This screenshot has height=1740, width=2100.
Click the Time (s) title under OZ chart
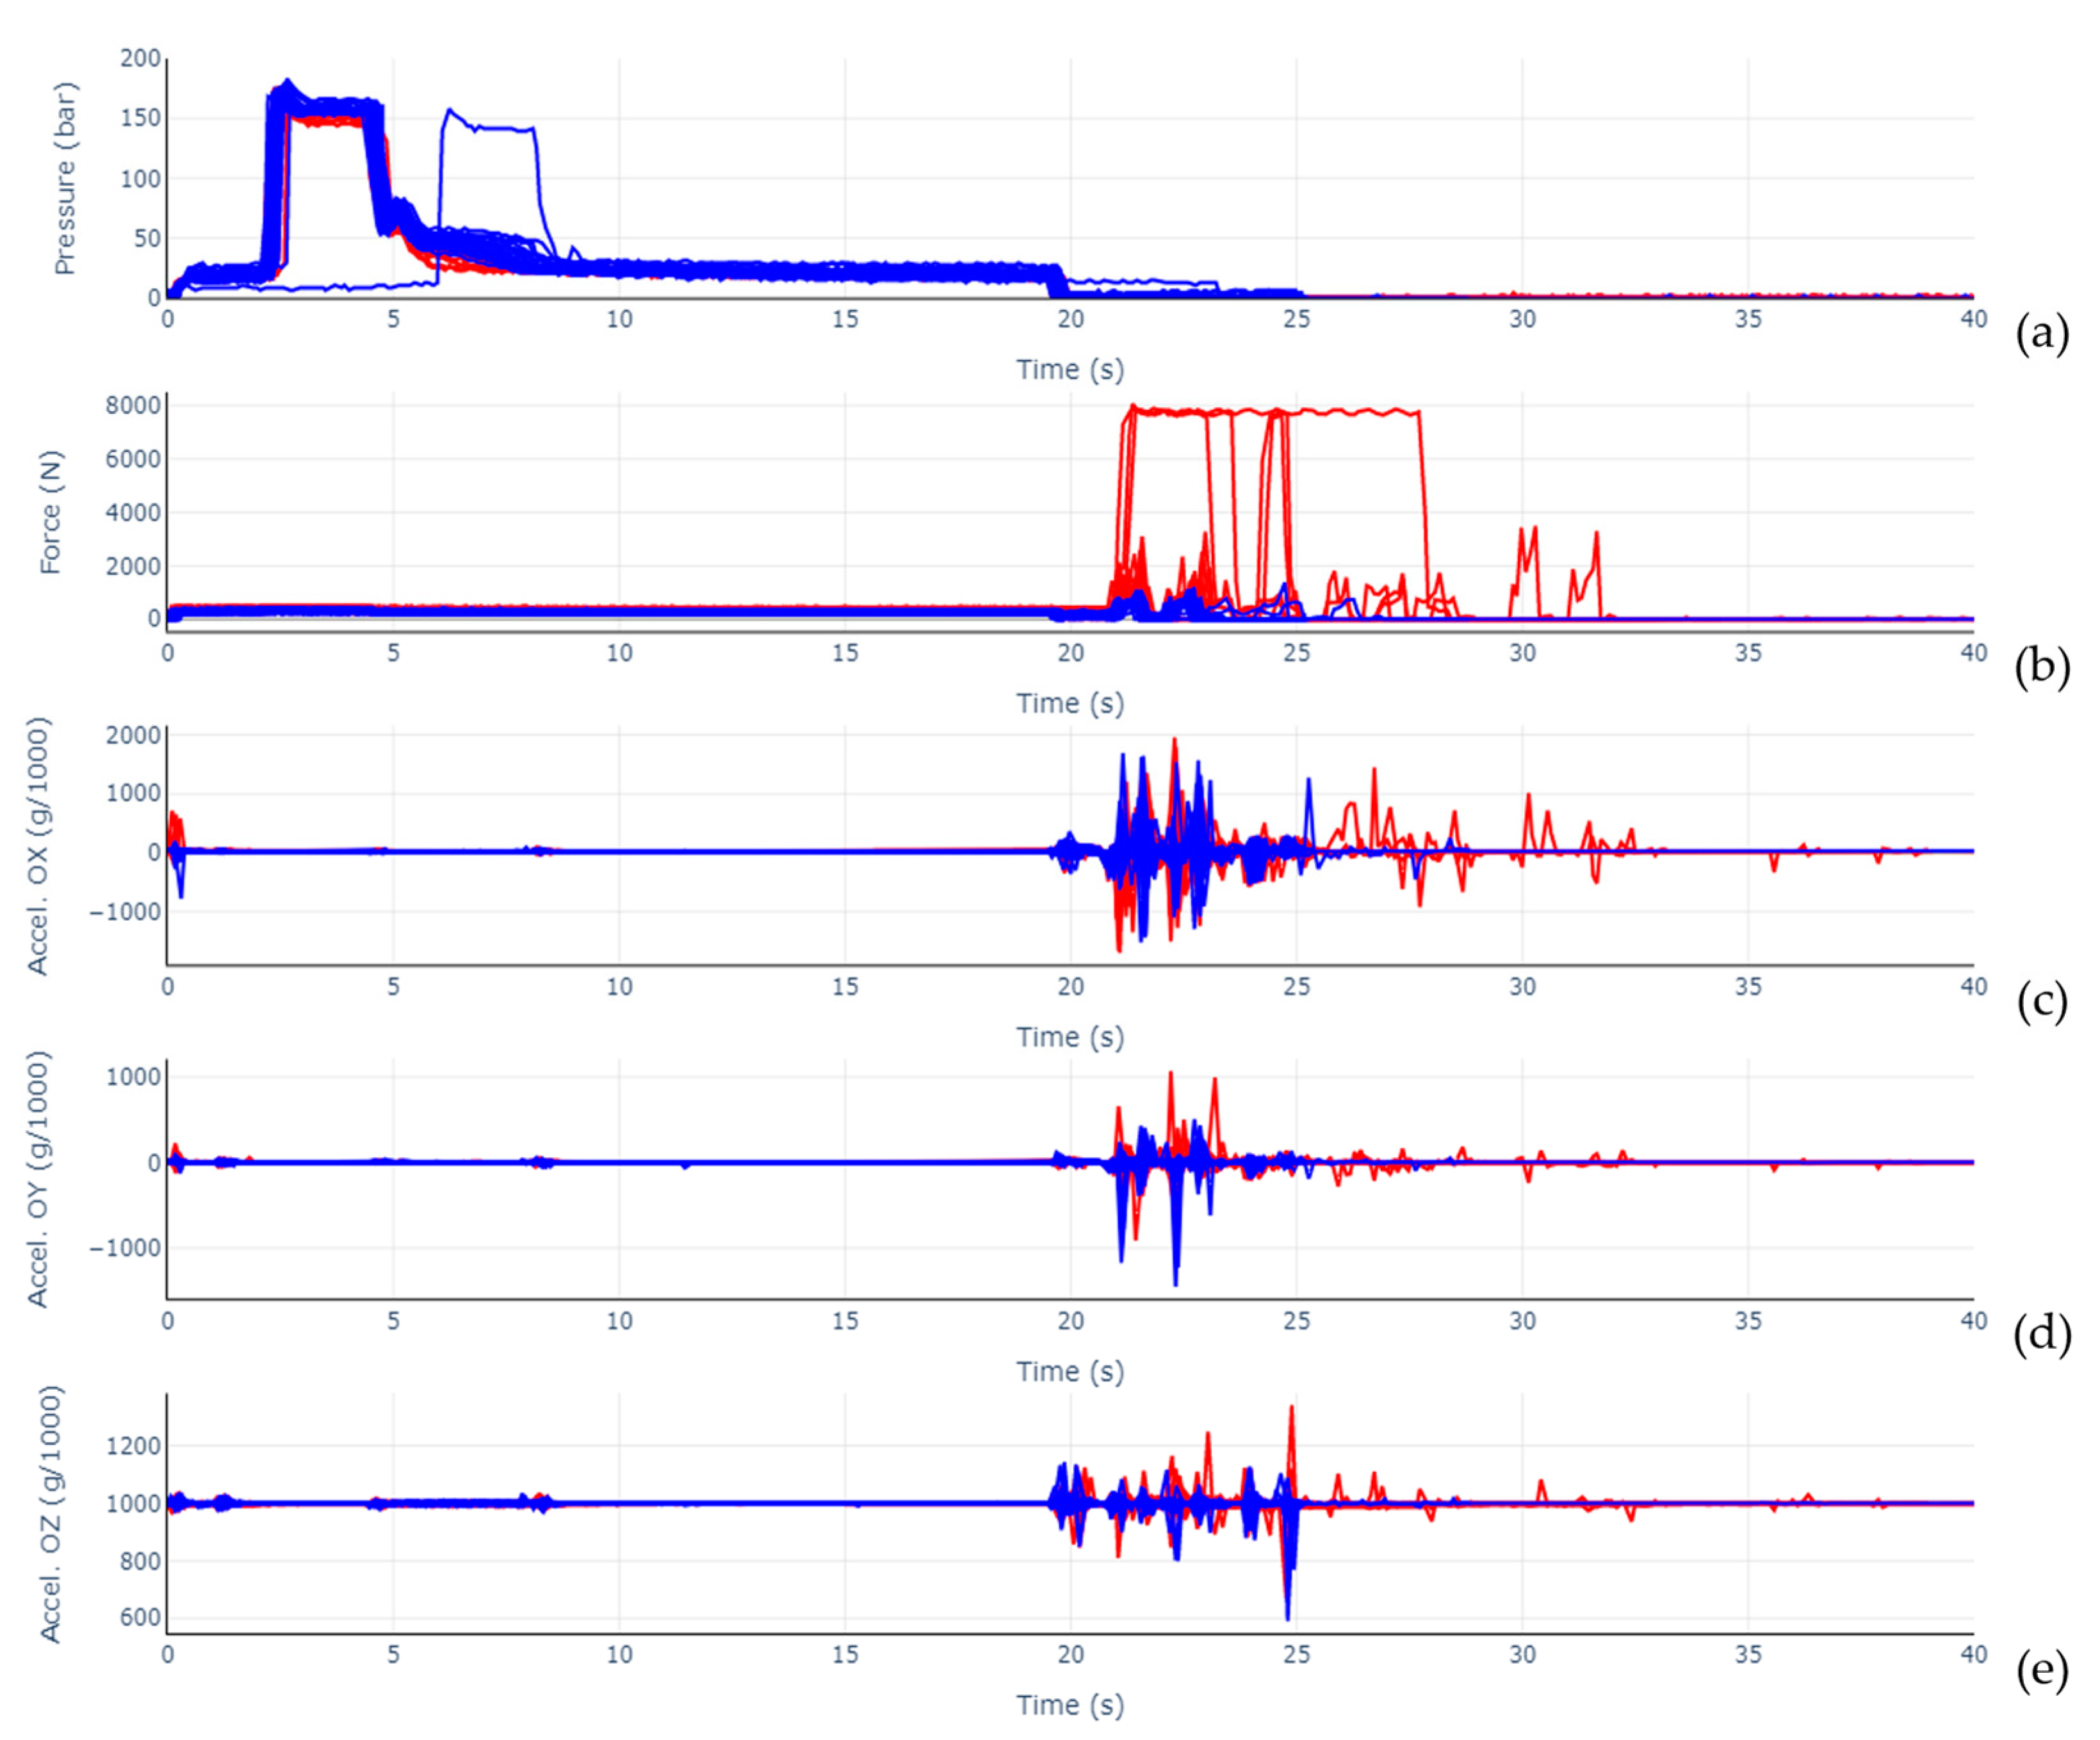pyautogui.click(x=1070, y=1705)
